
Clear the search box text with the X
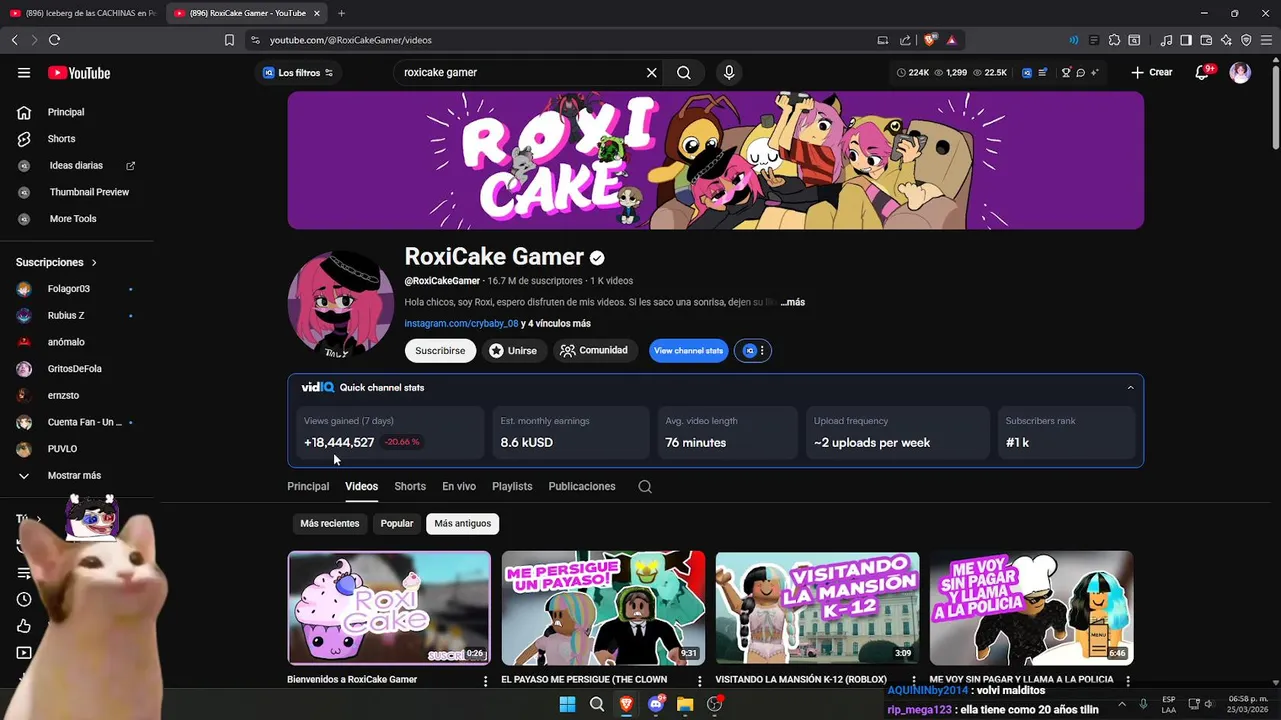652,73
